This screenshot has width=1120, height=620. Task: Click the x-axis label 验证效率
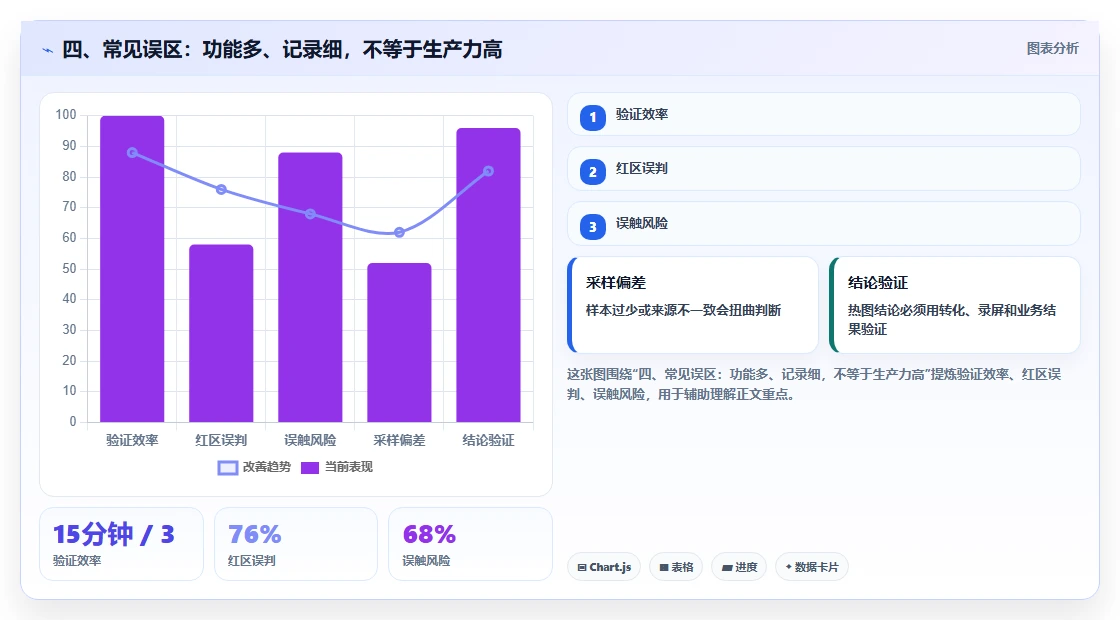pos(132,441)
